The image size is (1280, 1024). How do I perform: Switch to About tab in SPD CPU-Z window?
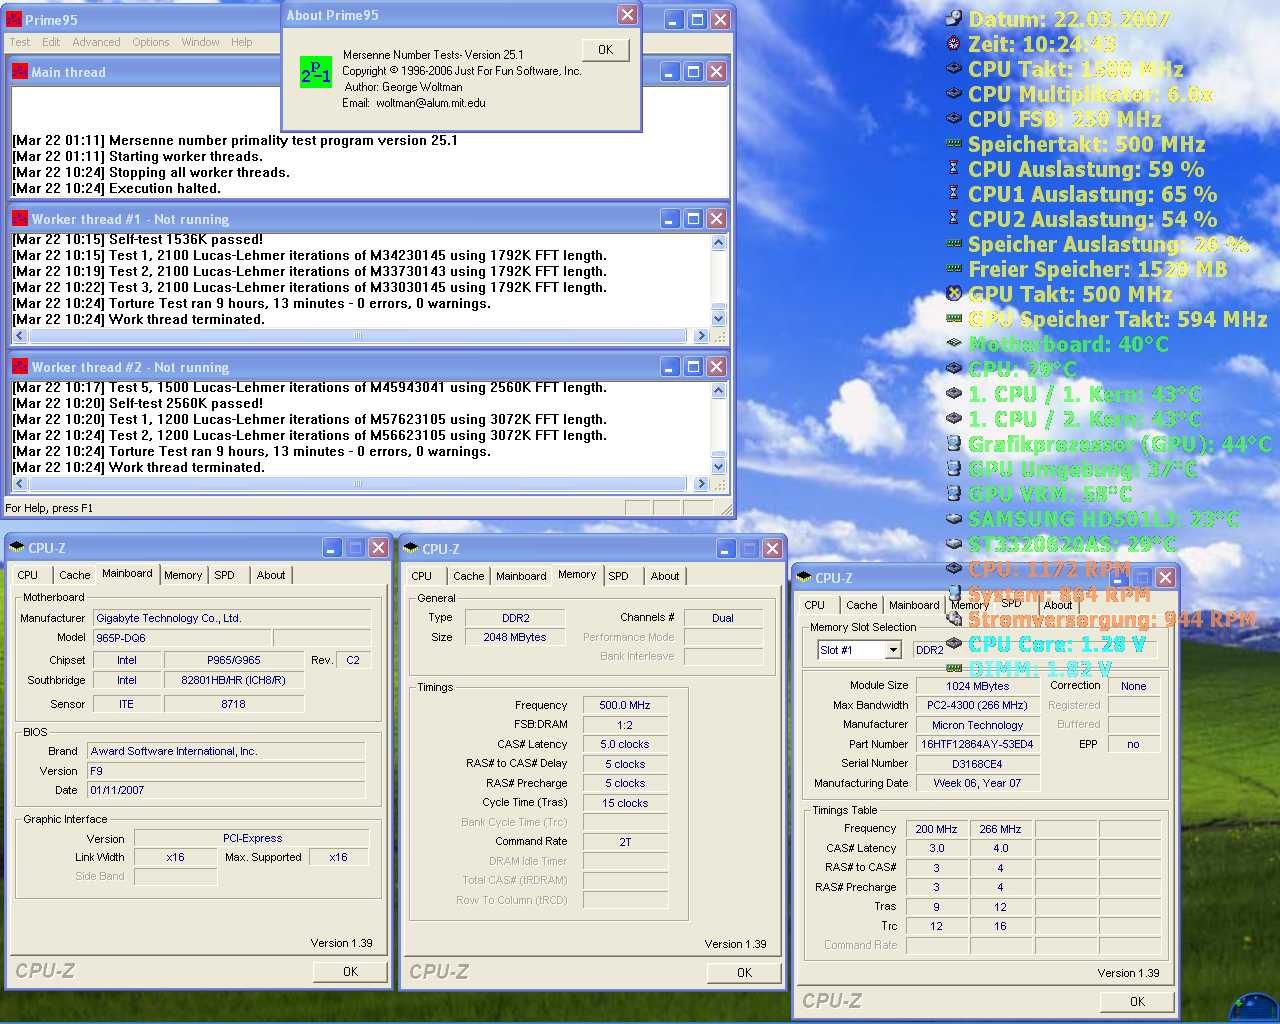tap(1058, 605)
